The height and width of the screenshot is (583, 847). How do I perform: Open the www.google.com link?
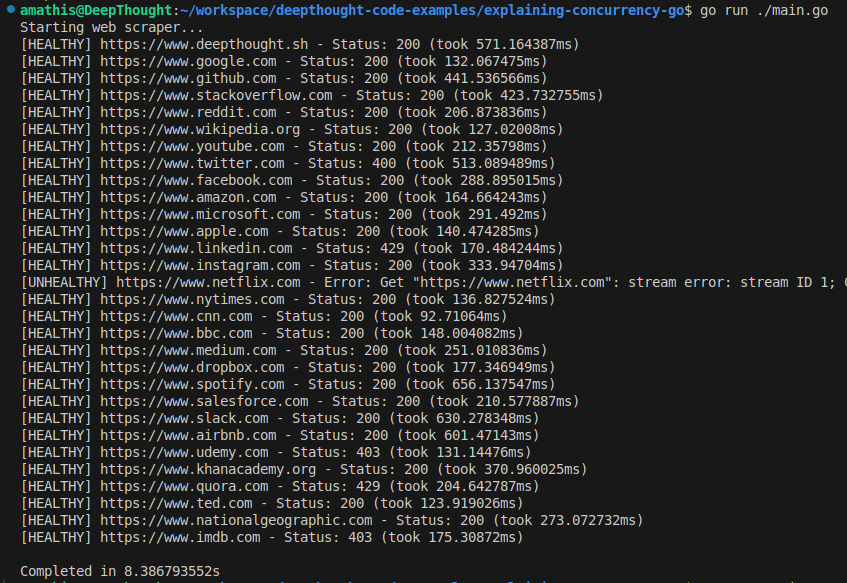[189, 62]
